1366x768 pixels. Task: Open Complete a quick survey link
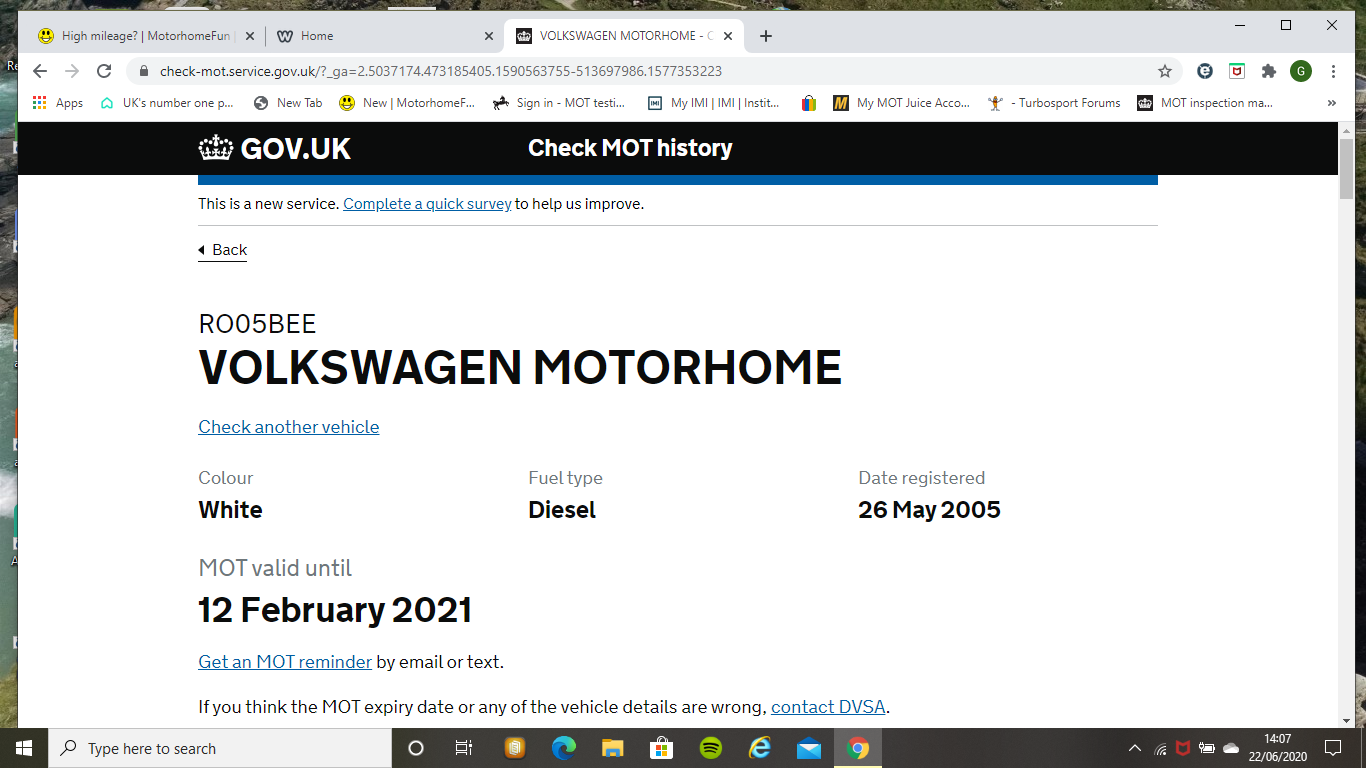(427, 204)
